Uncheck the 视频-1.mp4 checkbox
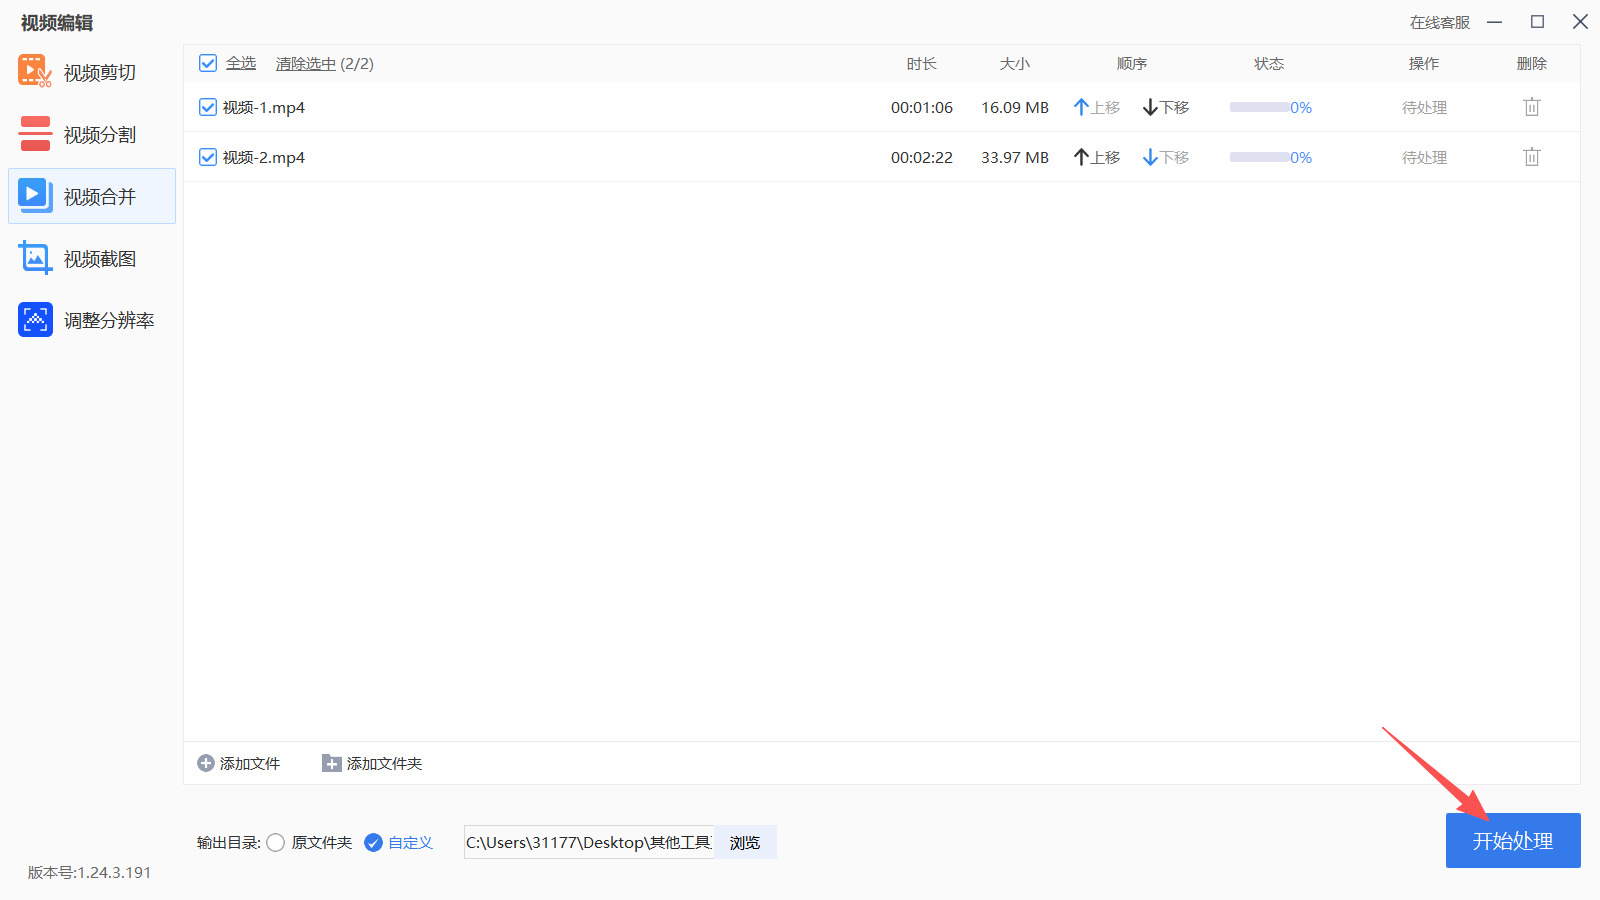This screenshot has height=900, width=1600. [x=208, y=107]
